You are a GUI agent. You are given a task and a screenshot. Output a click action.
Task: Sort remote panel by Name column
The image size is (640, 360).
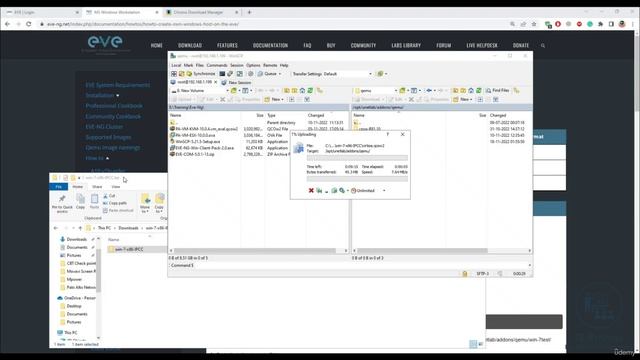tap(359, 116)
